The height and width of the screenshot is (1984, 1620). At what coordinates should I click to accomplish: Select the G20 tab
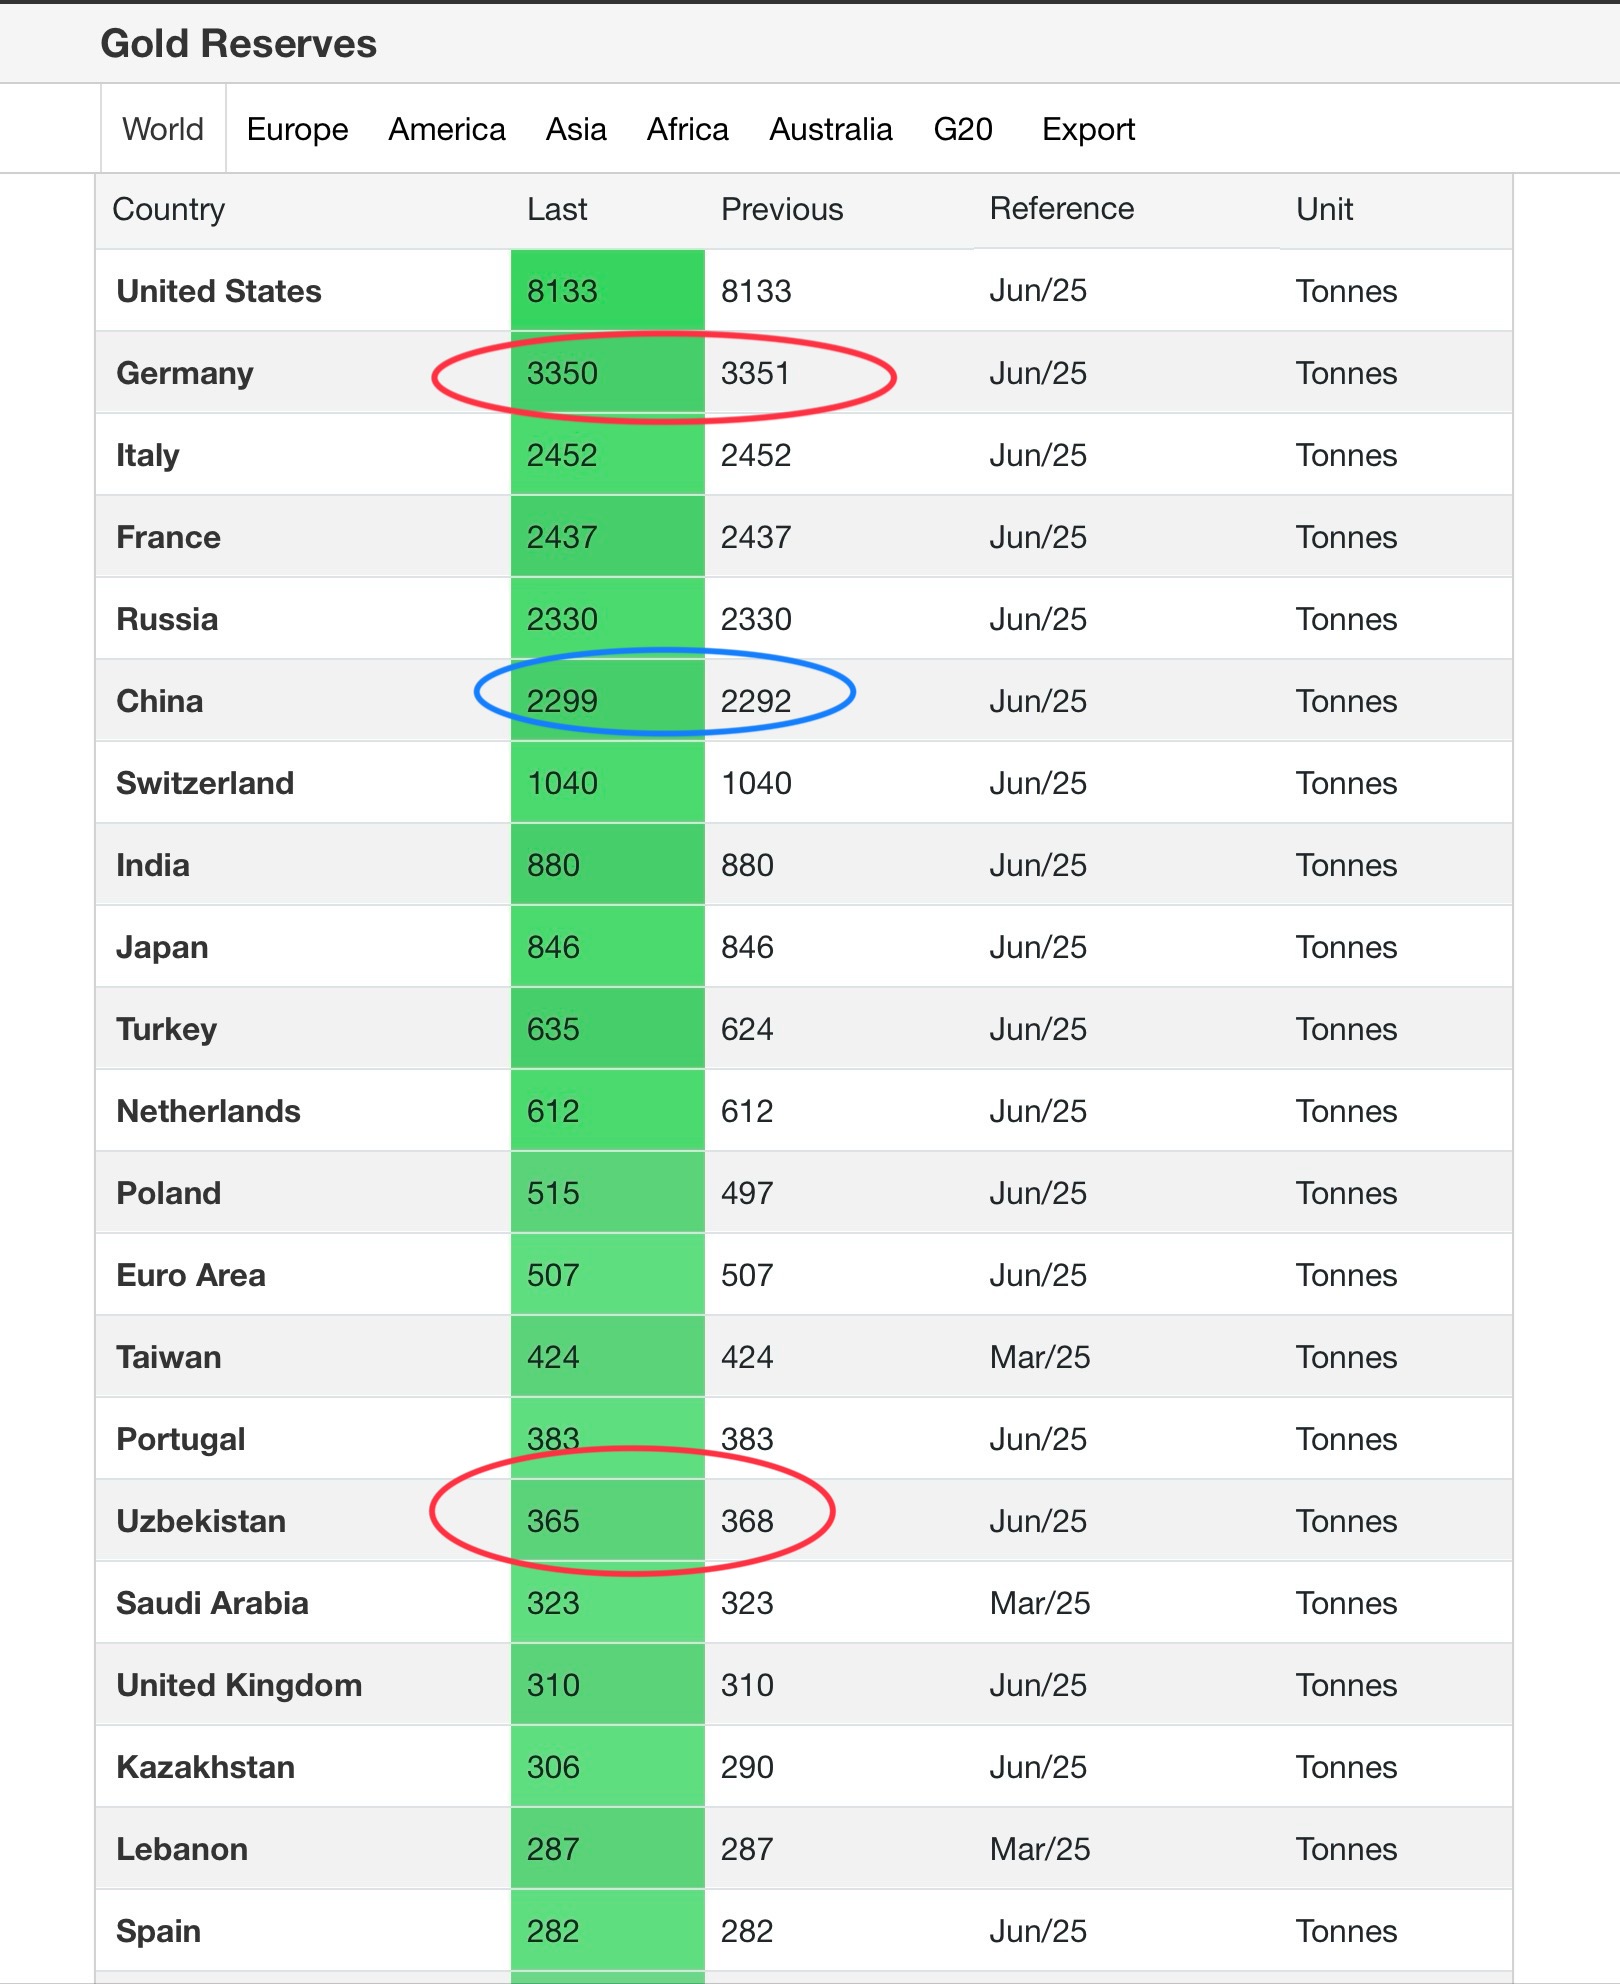coord(963,129)
